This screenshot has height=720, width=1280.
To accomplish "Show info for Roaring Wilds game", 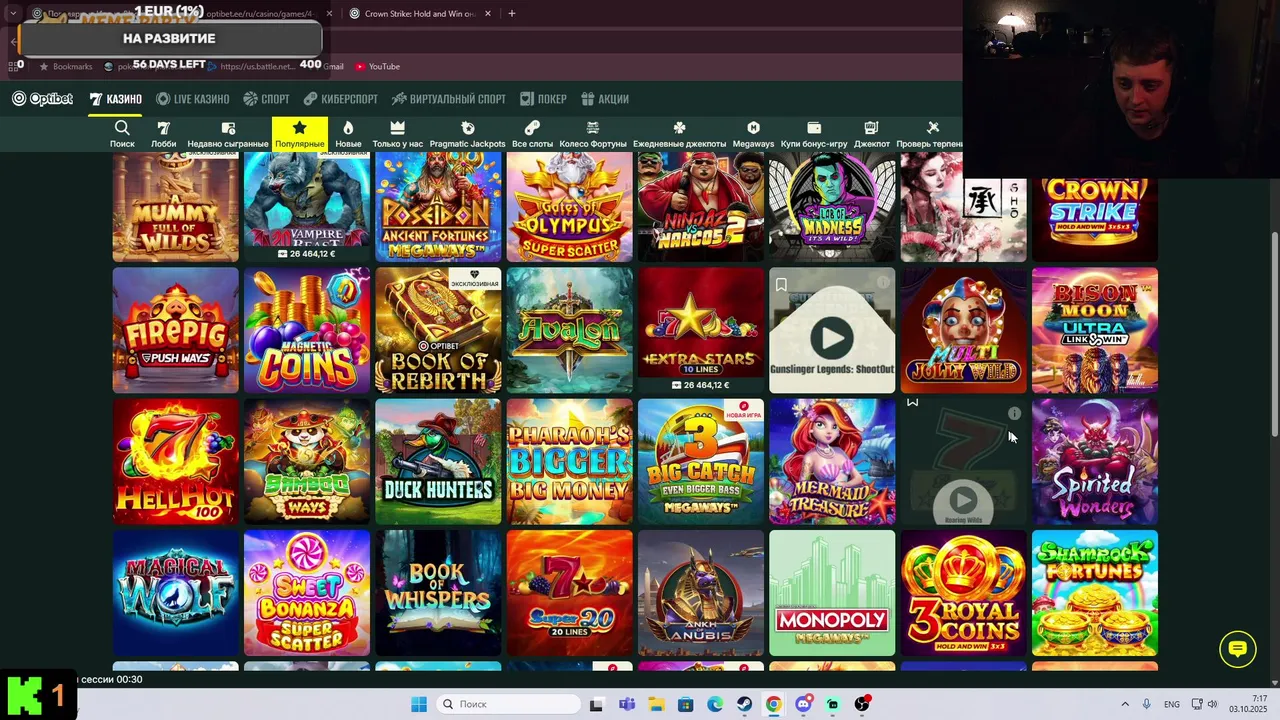I will [1014, 413].
